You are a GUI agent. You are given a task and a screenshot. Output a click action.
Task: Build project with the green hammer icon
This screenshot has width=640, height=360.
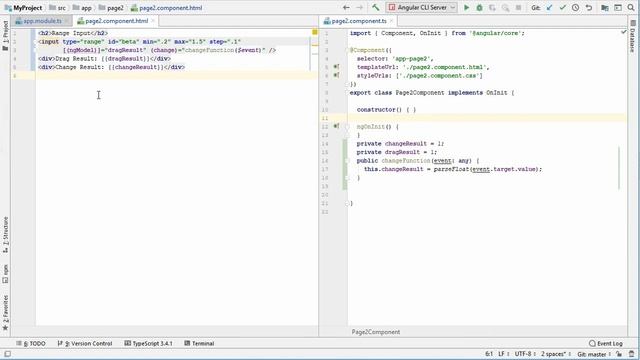pyautogui.click(x=376, y=7)
